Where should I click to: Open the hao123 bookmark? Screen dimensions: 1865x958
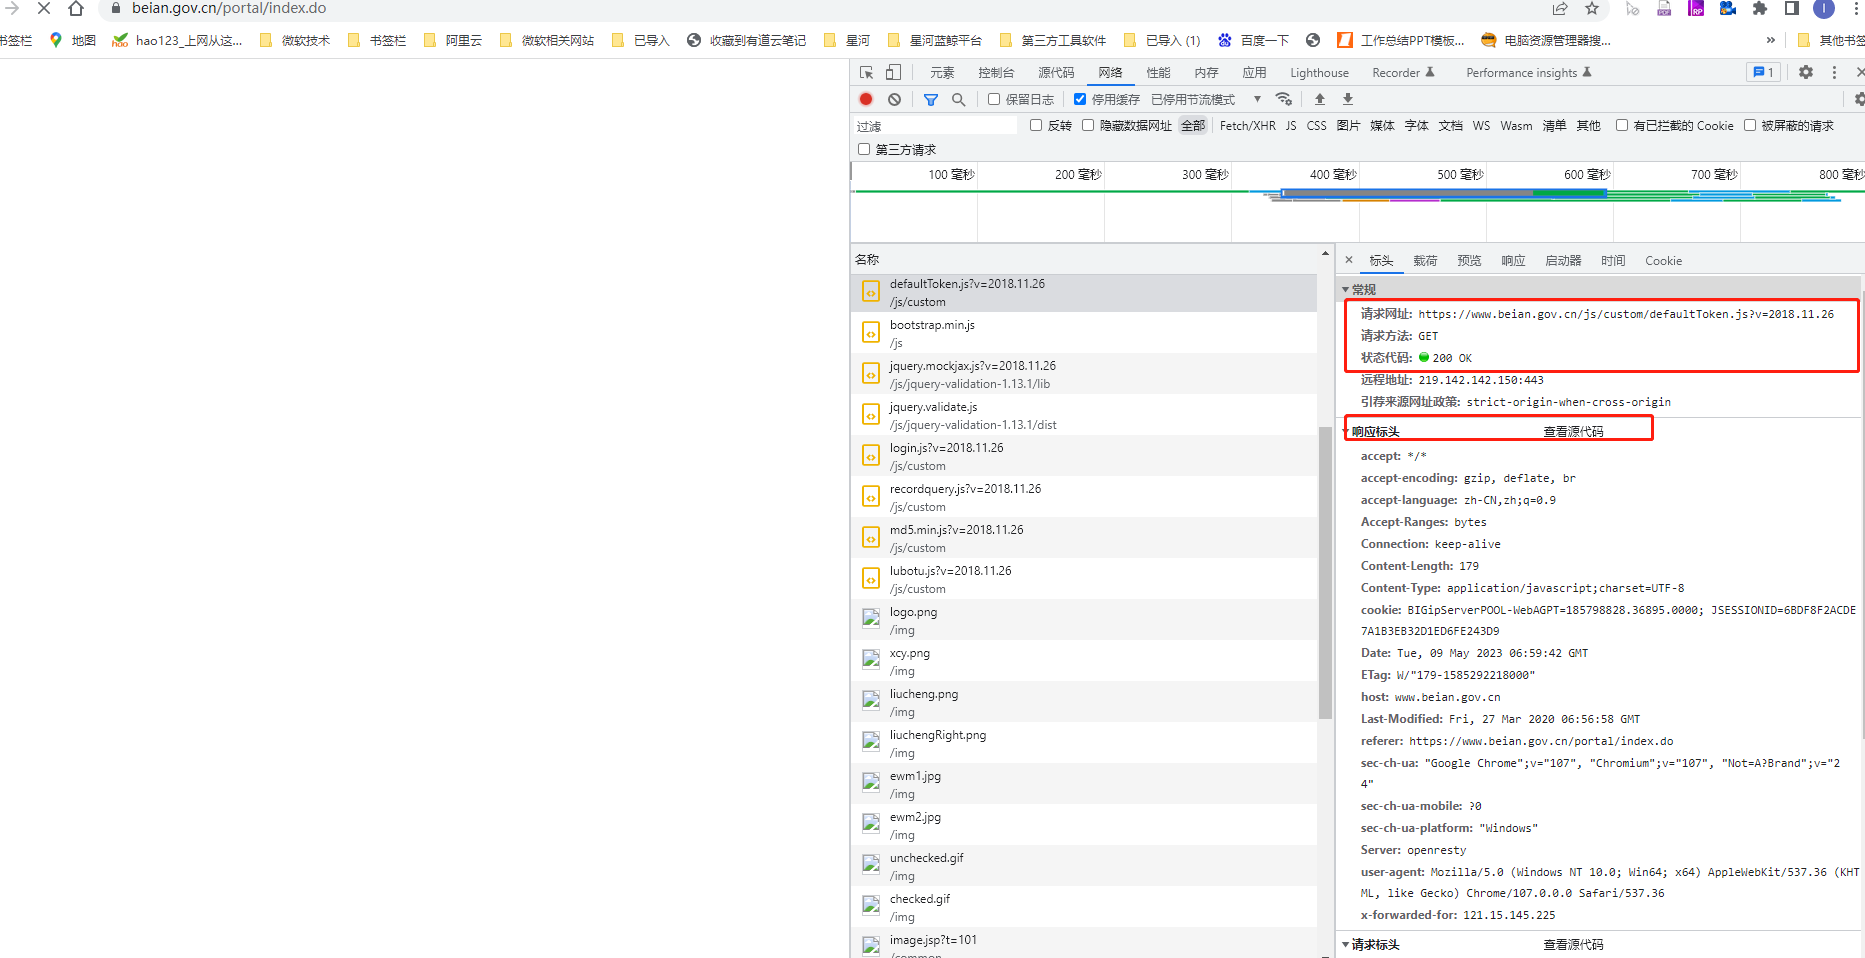tap(177, 40)
